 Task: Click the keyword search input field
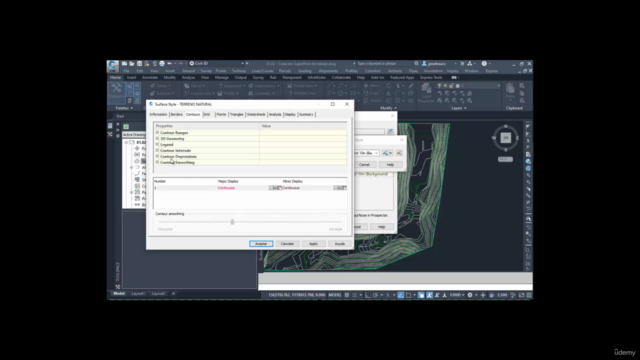pyautogui.click(x=383, y=64)
